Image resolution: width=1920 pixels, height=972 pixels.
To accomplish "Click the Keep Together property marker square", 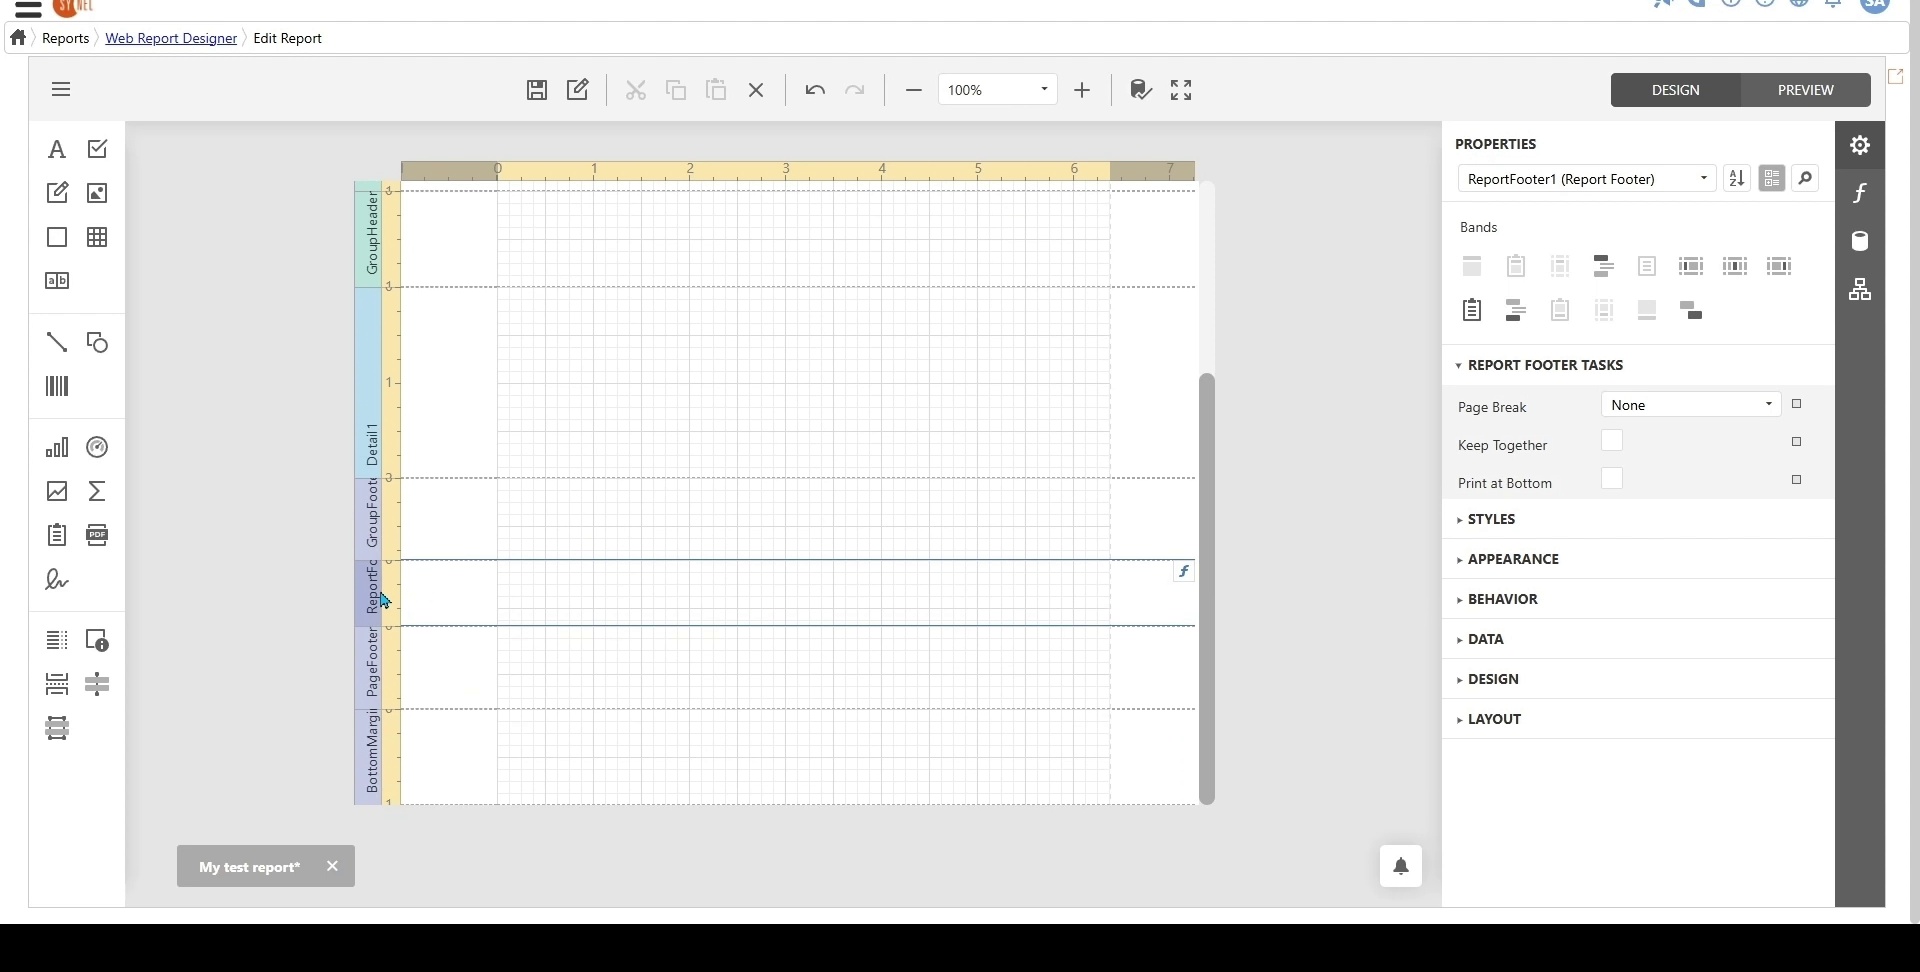I will point(1798,443).
